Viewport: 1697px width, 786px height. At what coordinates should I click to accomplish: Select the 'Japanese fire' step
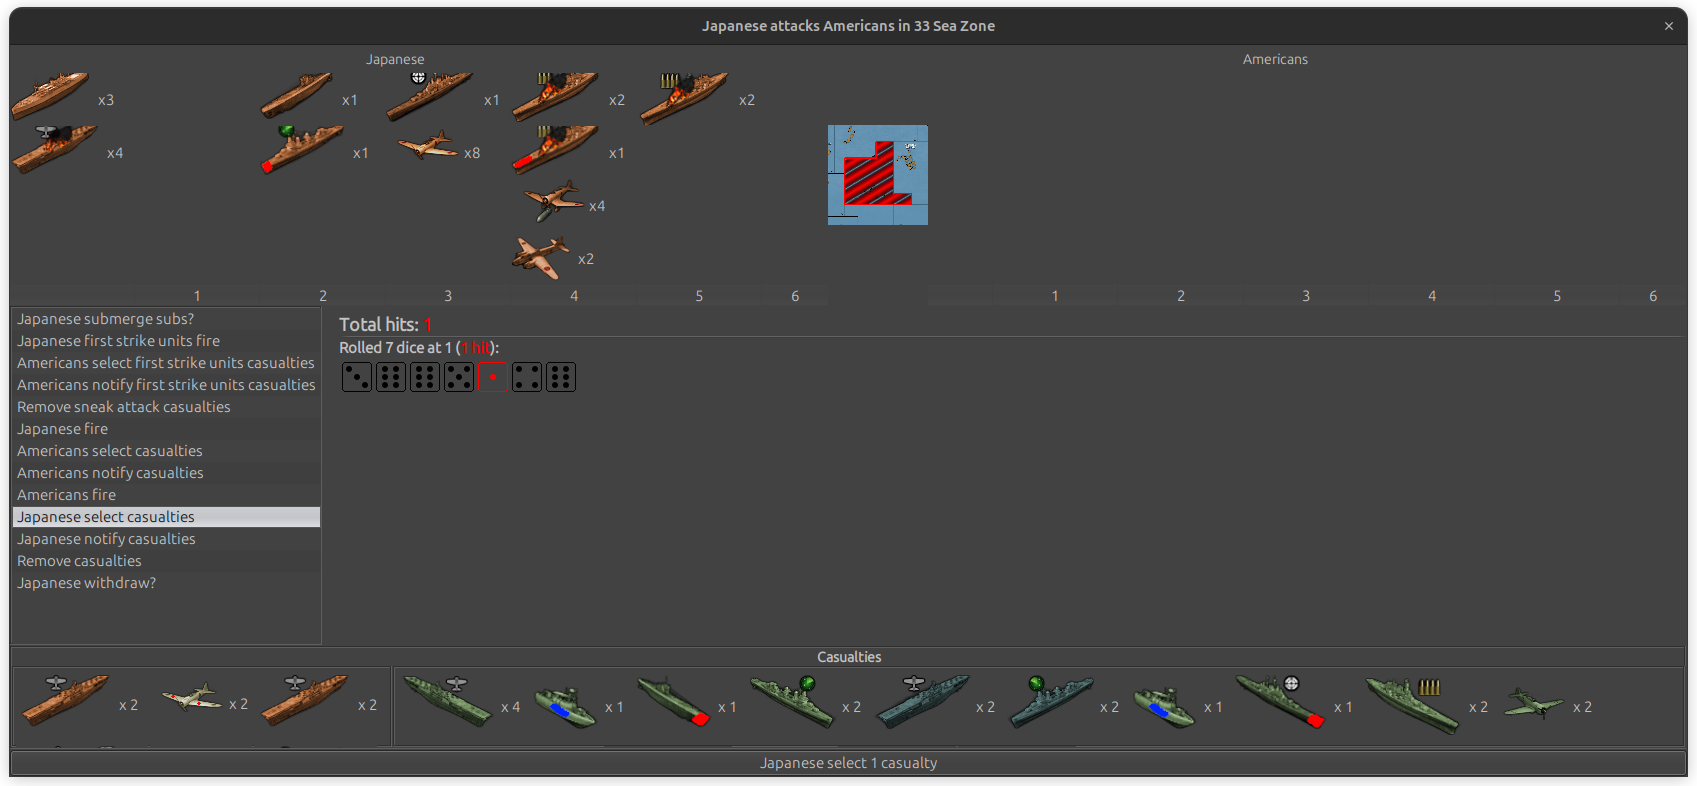[166, 429]
